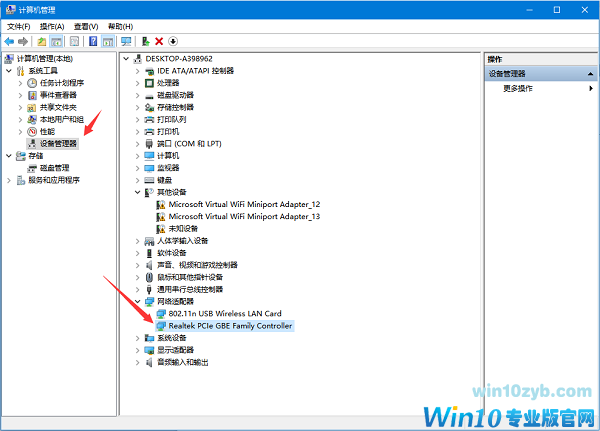This screenshot has width=600, height=431.
Task: Click the 人体学输入设备 icon
Action: (149, 241)
